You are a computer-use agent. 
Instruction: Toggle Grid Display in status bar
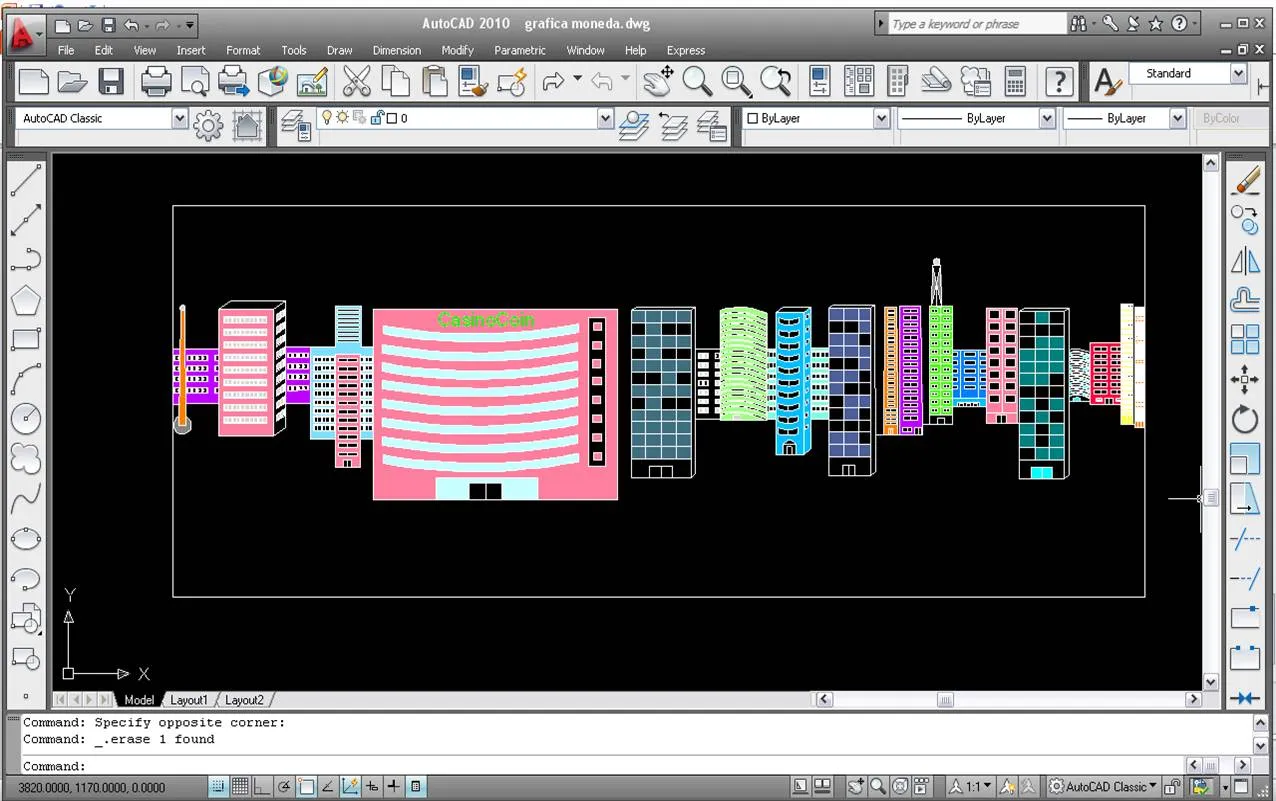[x=240, y=787]
